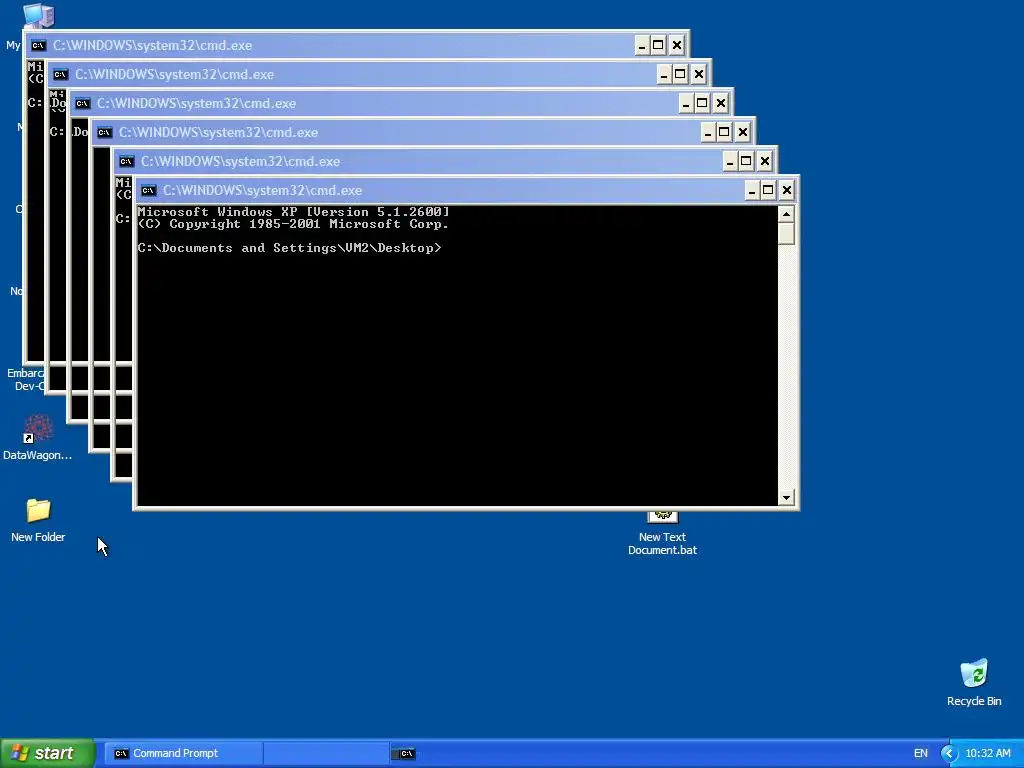This screenshot has width=1024, height=768.
Task: Open the system menu icon of the frontmost cmd window
Action: tap(148, 191)
